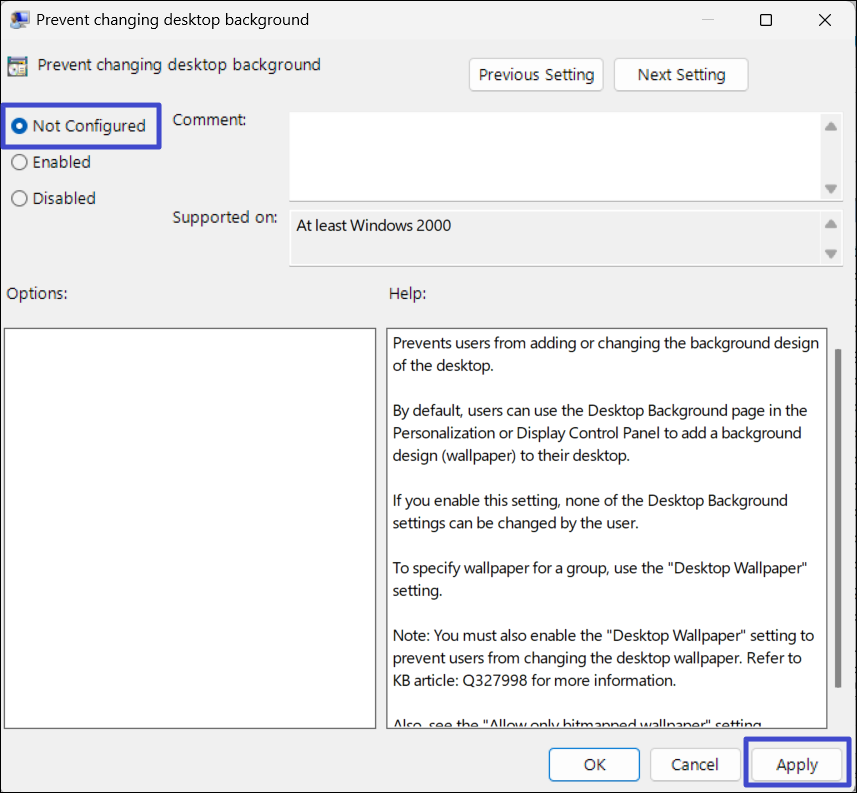
Task: Click the policy setting icon beside the heading
Action: coord(17,66)
